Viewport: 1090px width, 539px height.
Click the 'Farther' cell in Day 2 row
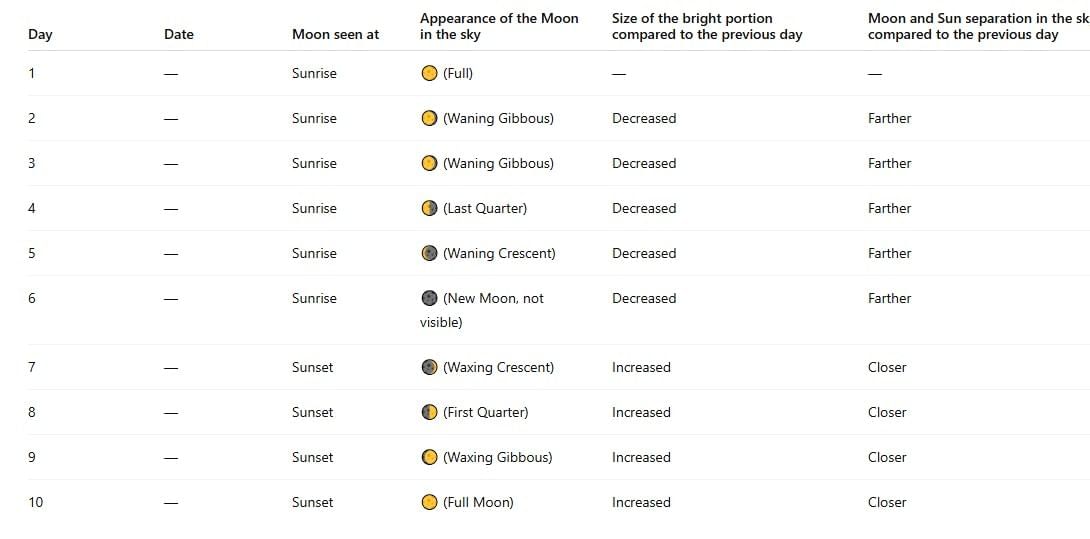889,118
